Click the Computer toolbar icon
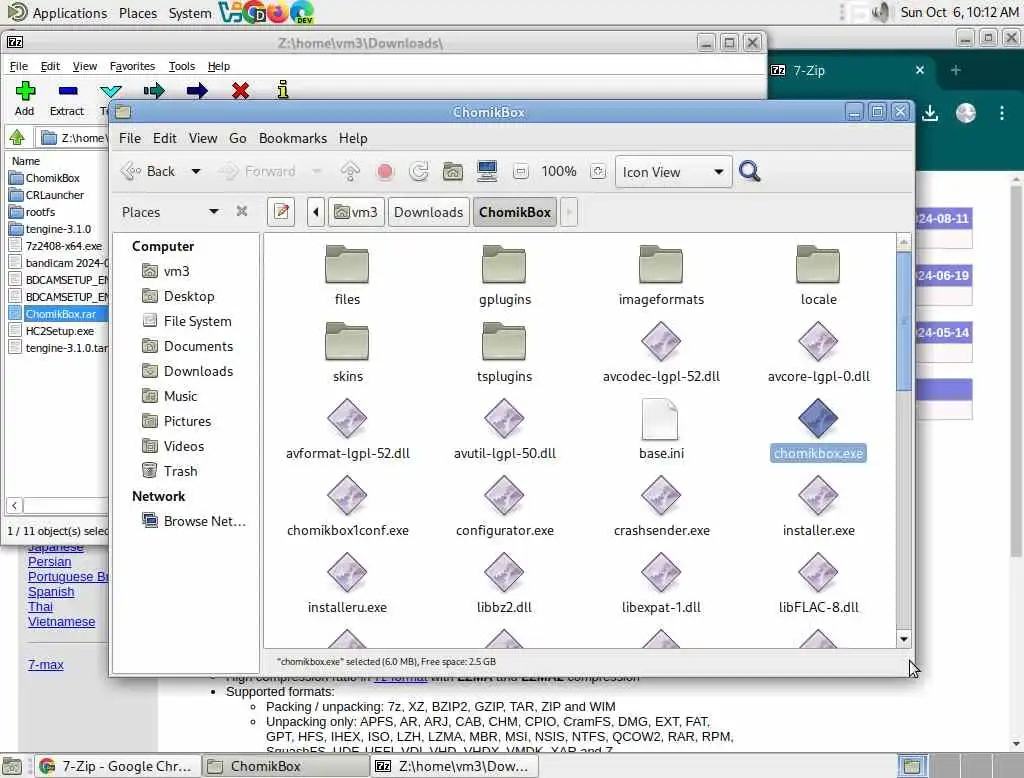The image size is (1024, 778). point(487,171)
